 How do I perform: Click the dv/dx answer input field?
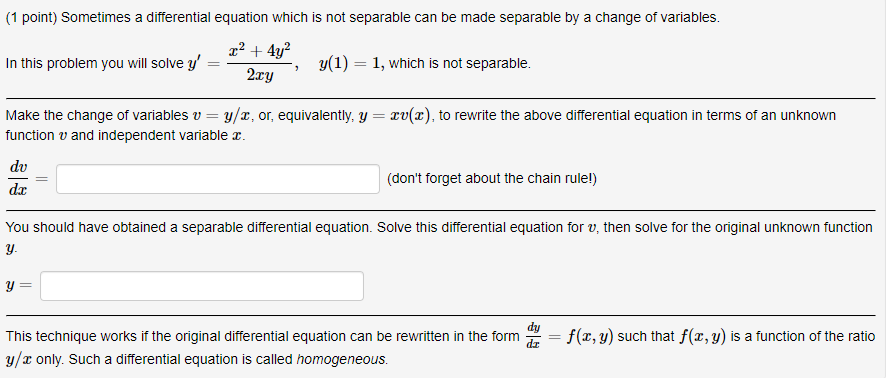pyautogui.click(x=218, y=179)
